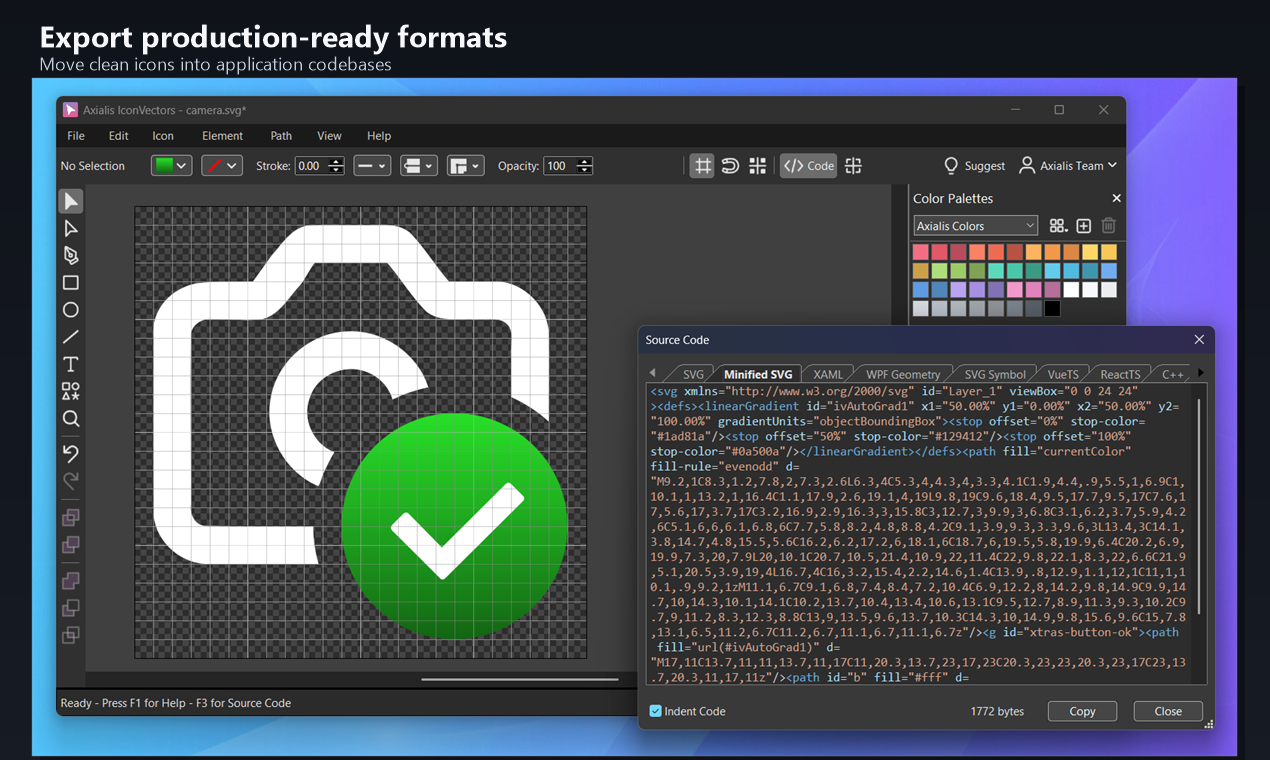1270x760 pixels.
Task: Select the Direct Selection node tool
Action: click(x=71, y=229)
